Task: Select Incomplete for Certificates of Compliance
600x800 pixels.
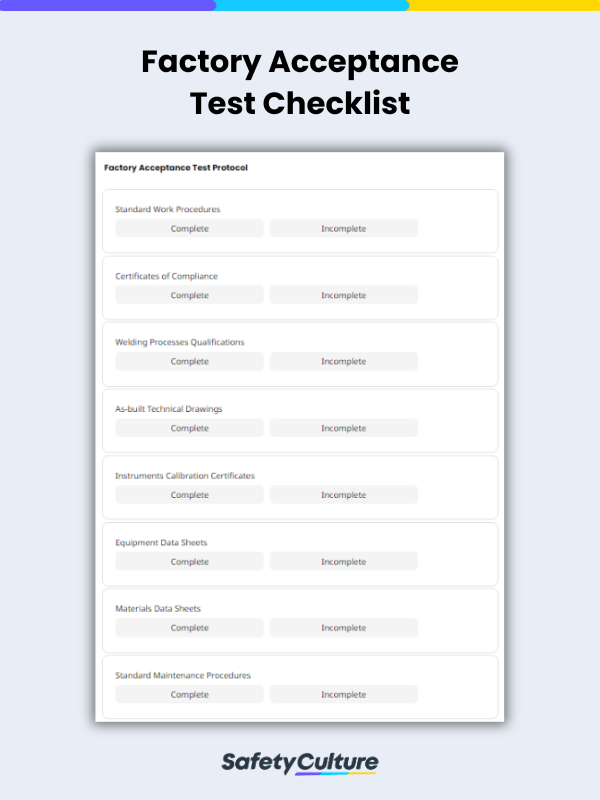Action: click(x=343, y=295)
